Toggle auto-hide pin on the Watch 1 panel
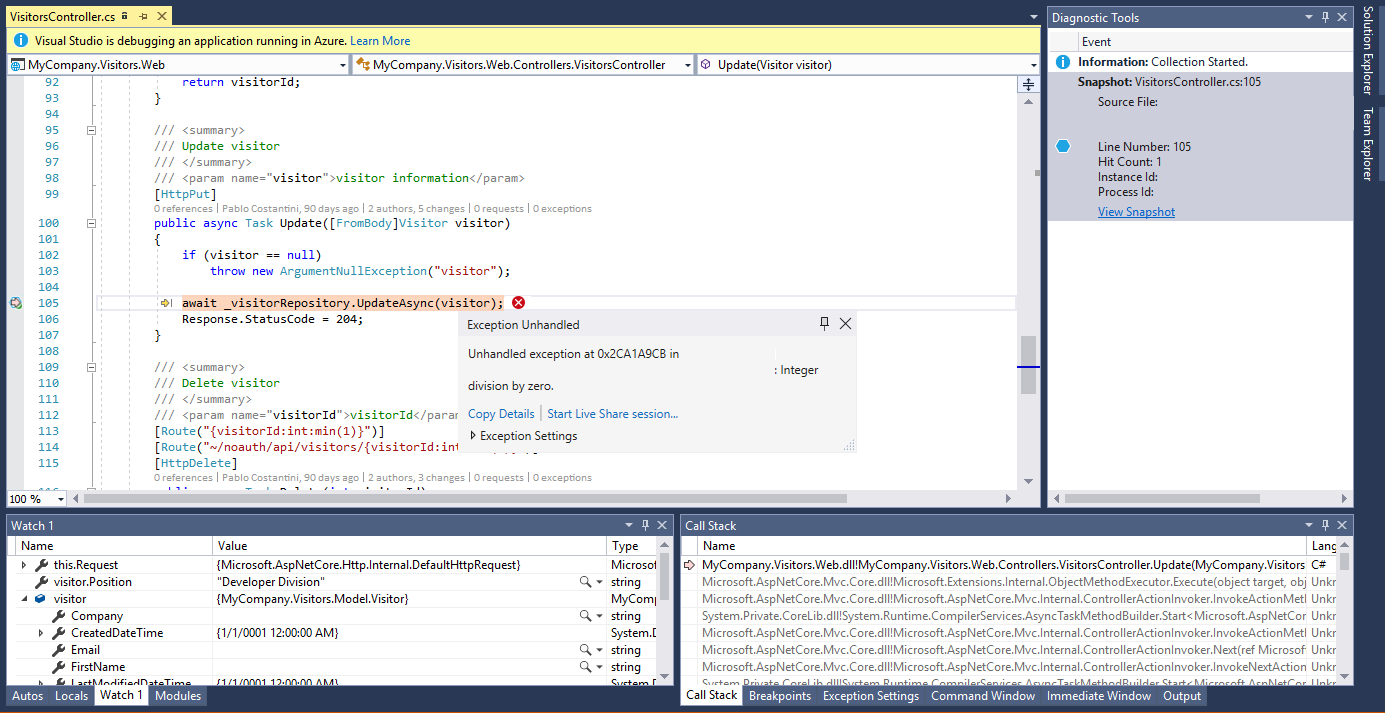This screenshot has height=713, width=1385. tap(645, 525)
